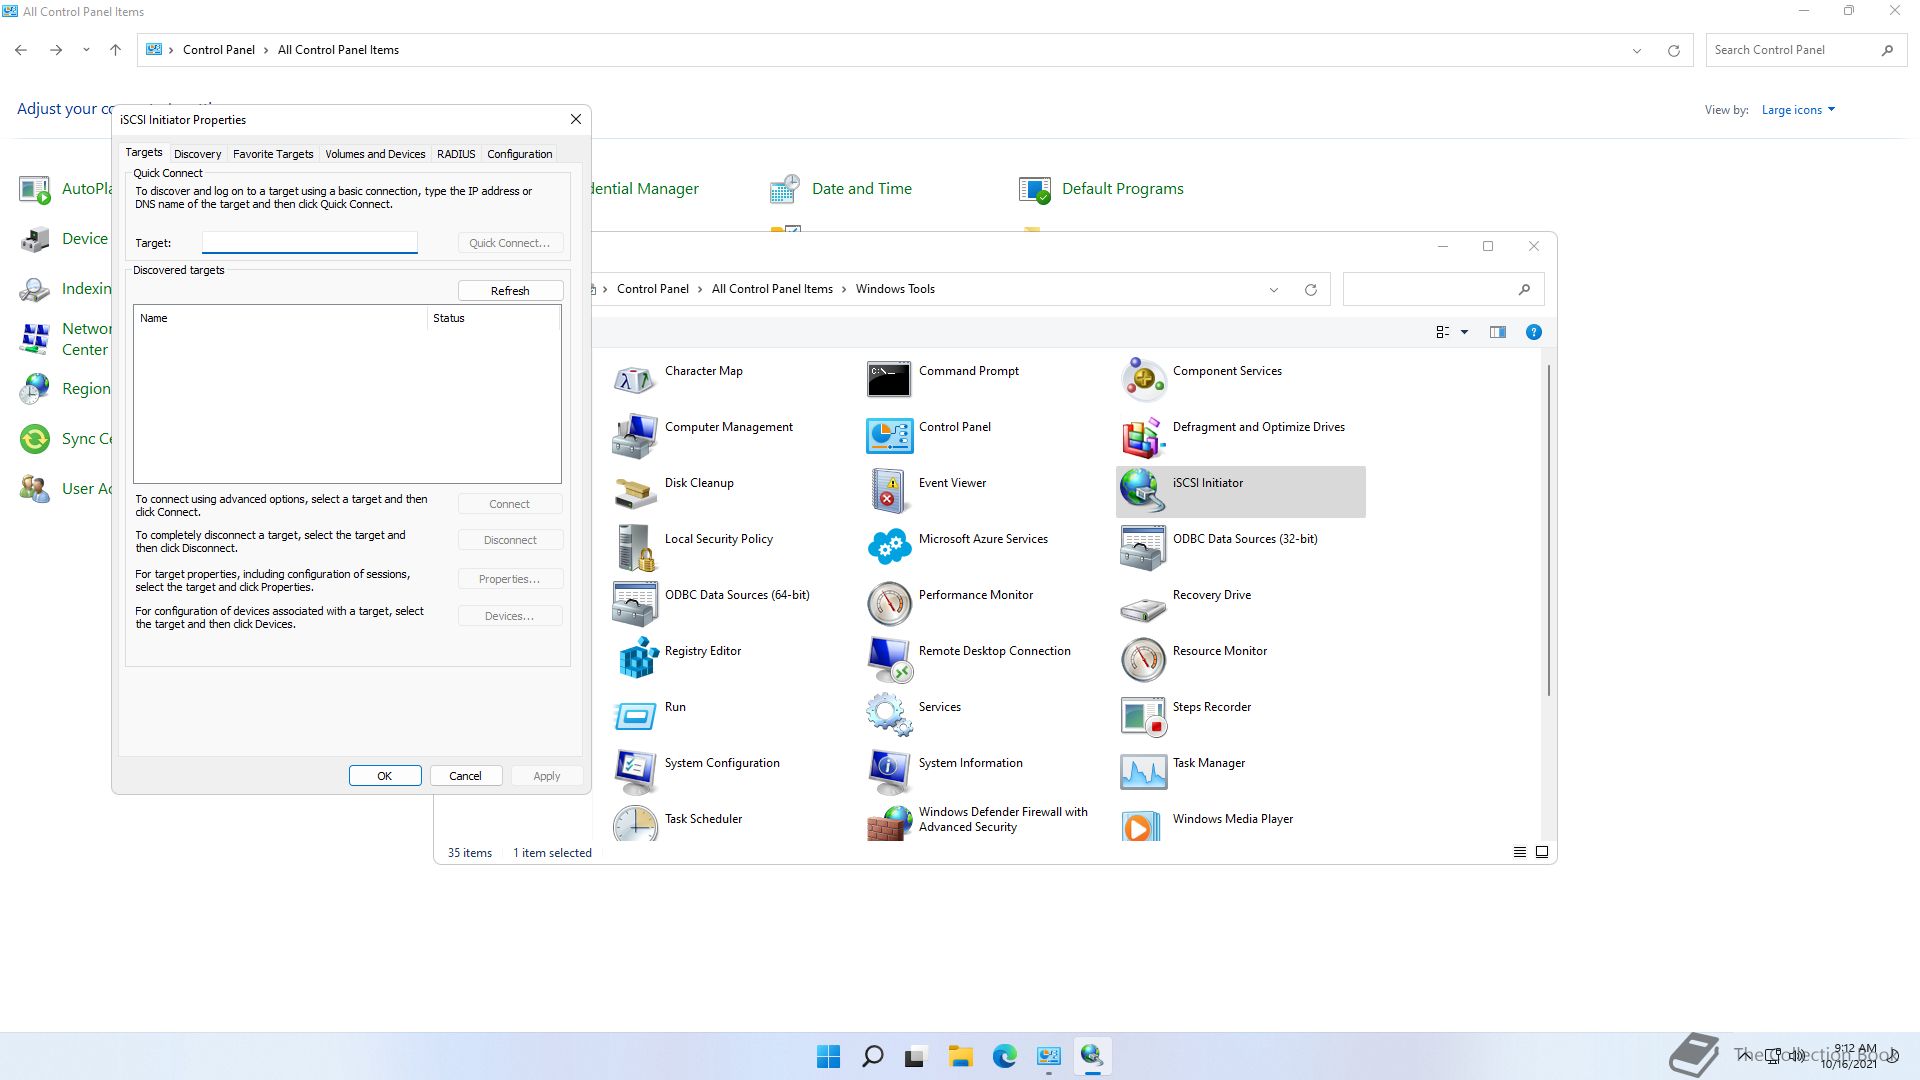Expand address bar history in Control Panel
Viewport: 1920px width, 1080px height.
click(1637, 50)
